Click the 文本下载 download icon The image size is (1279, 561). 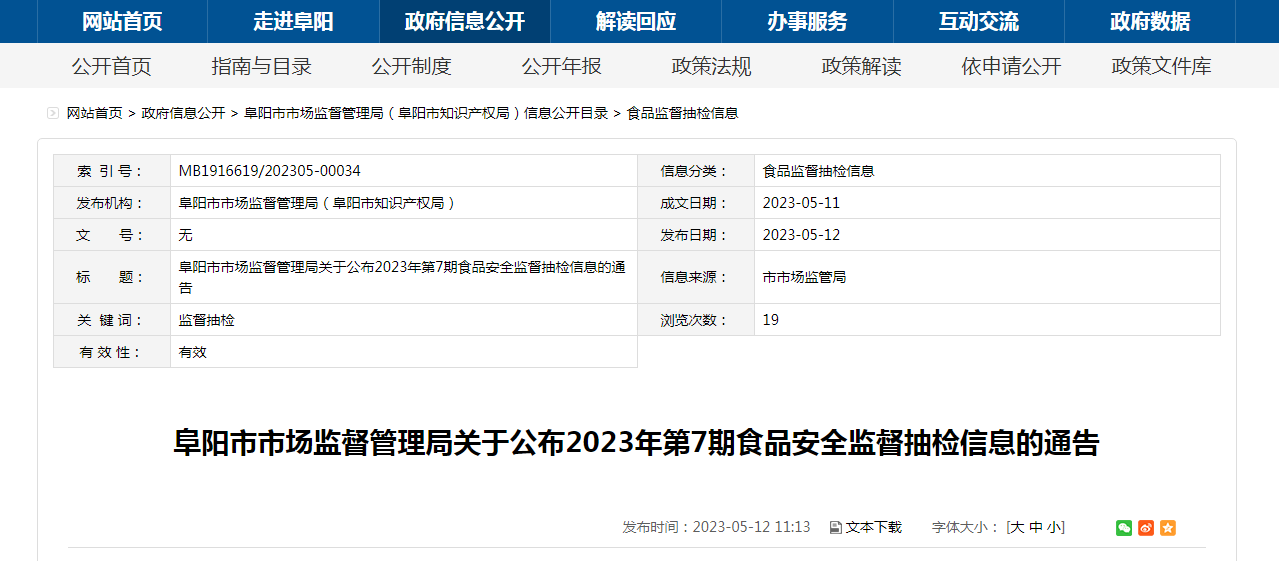pyautogui.click(x=836, y=528)
